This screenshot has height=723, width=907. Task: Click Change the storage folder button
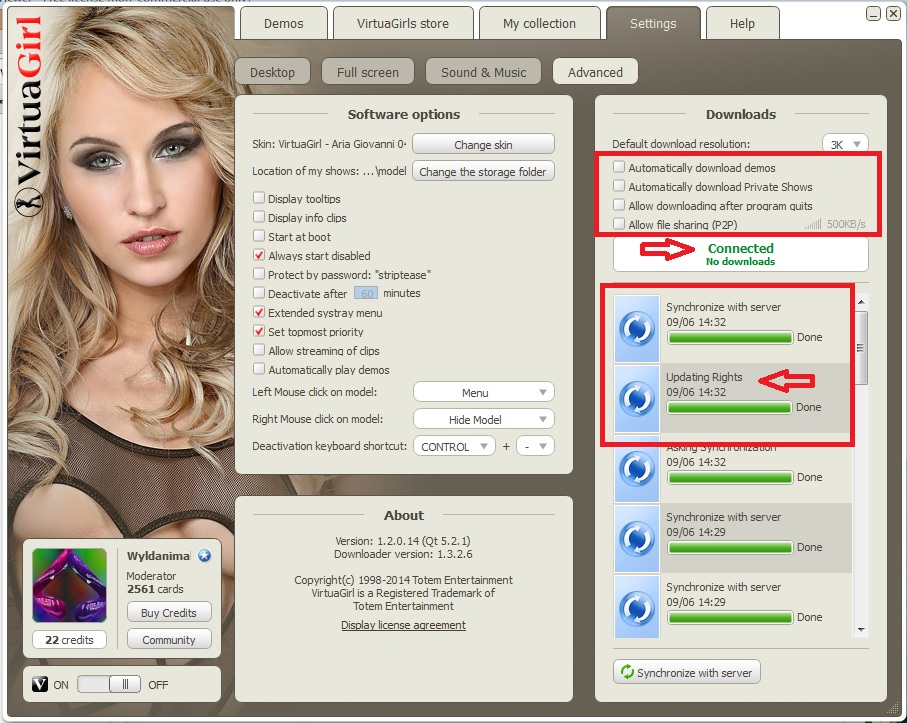(x=483, y=171)
